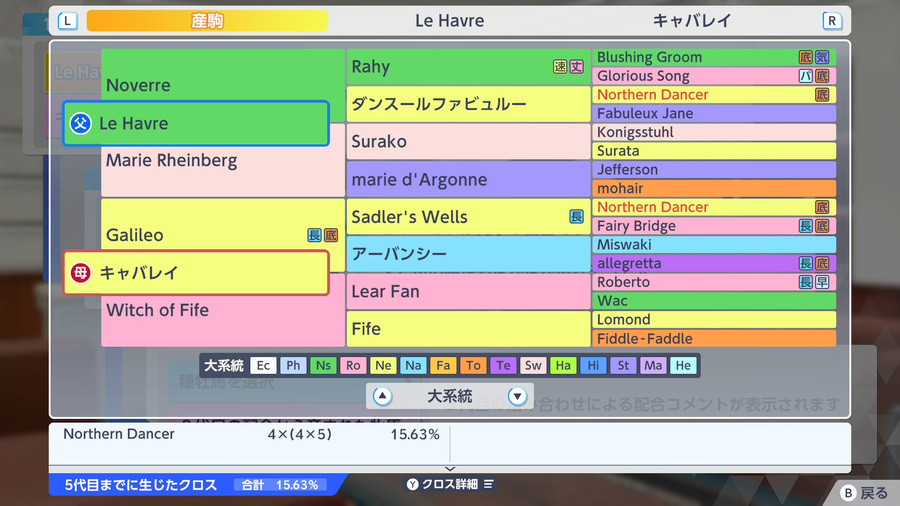Click the red 母 dam icon

[x=80, y=273]
